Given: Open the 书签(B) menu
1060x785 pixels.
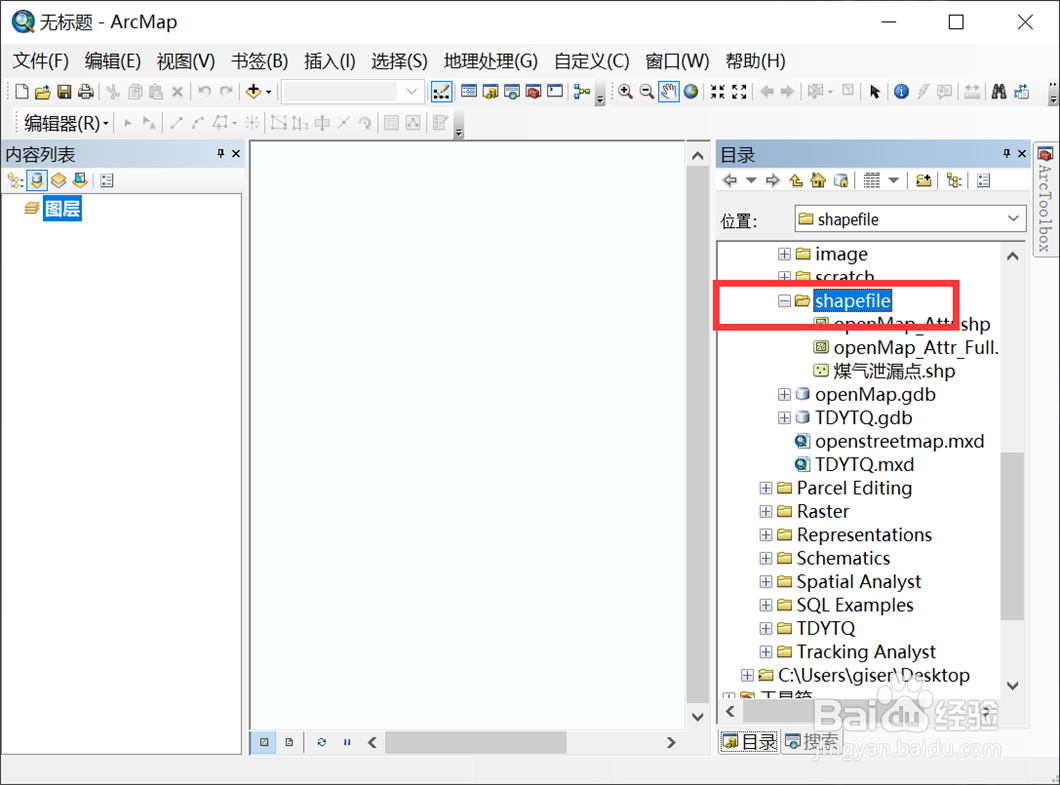Looking at the screenshot, I should (259, 61).
